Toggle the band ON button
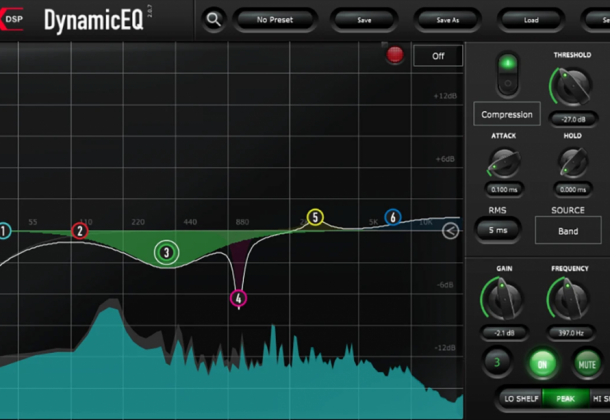 (542, 364)
